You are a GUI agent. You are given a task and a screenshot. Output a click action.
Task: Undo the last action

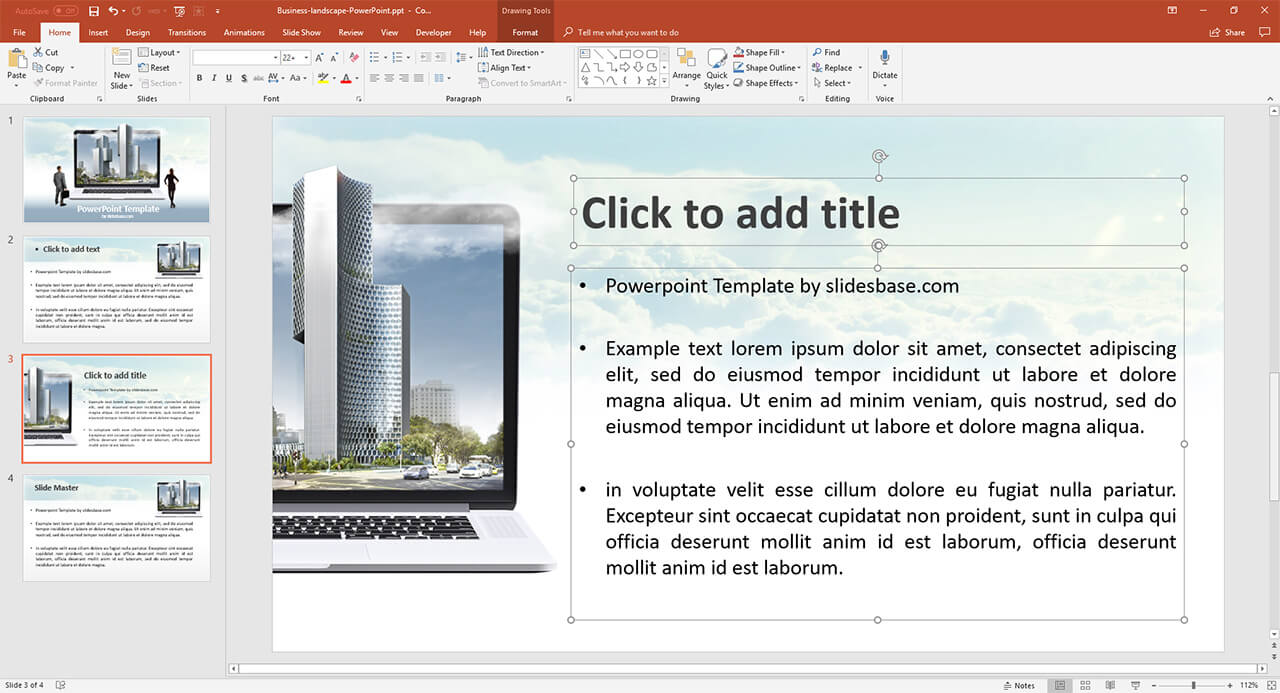coord(113,11)
